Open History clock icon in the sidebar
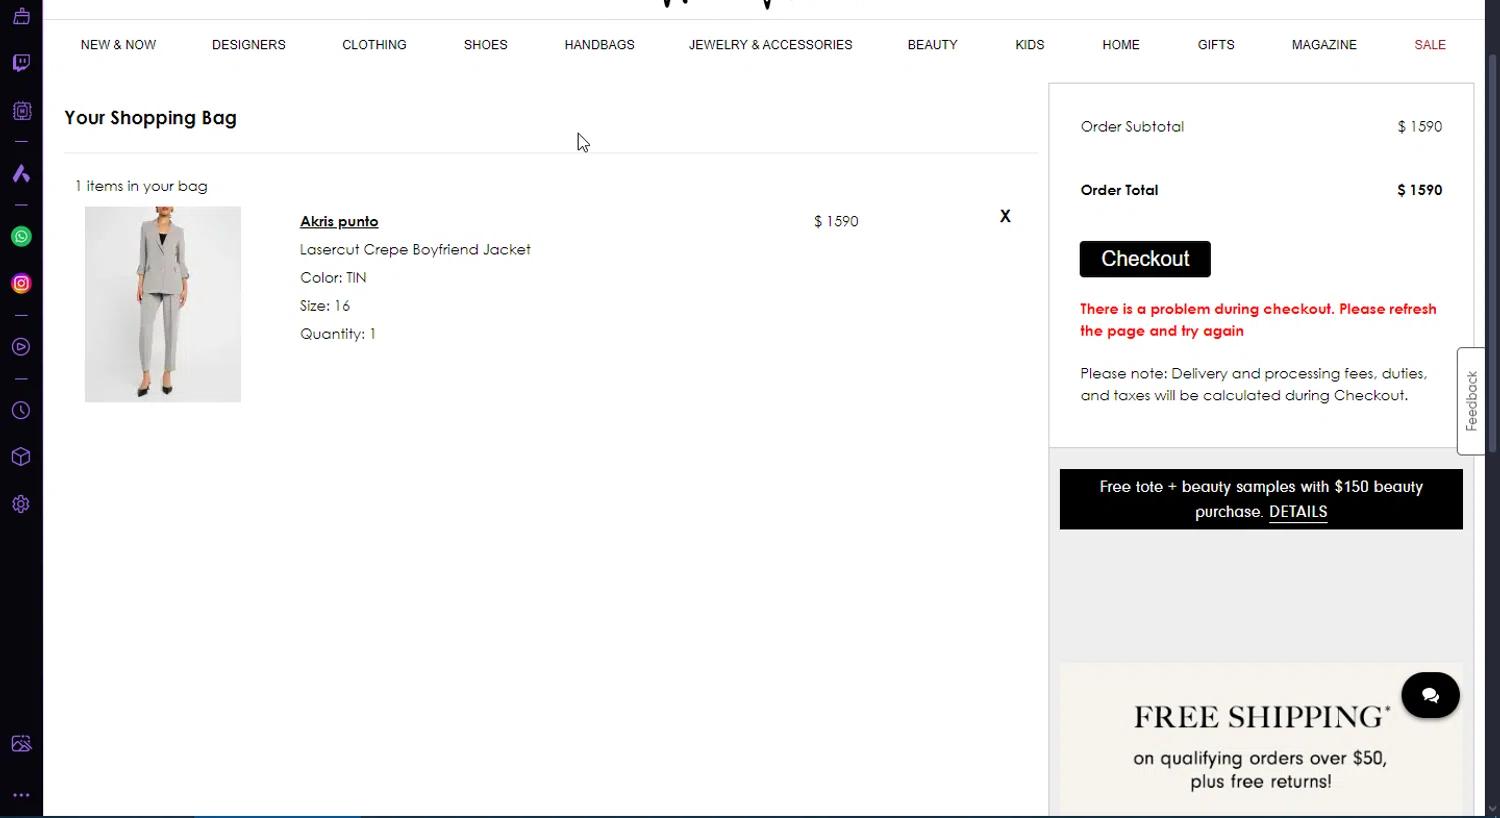The height and width of the screenshot is (818, 1500). (x=21, y=411)
